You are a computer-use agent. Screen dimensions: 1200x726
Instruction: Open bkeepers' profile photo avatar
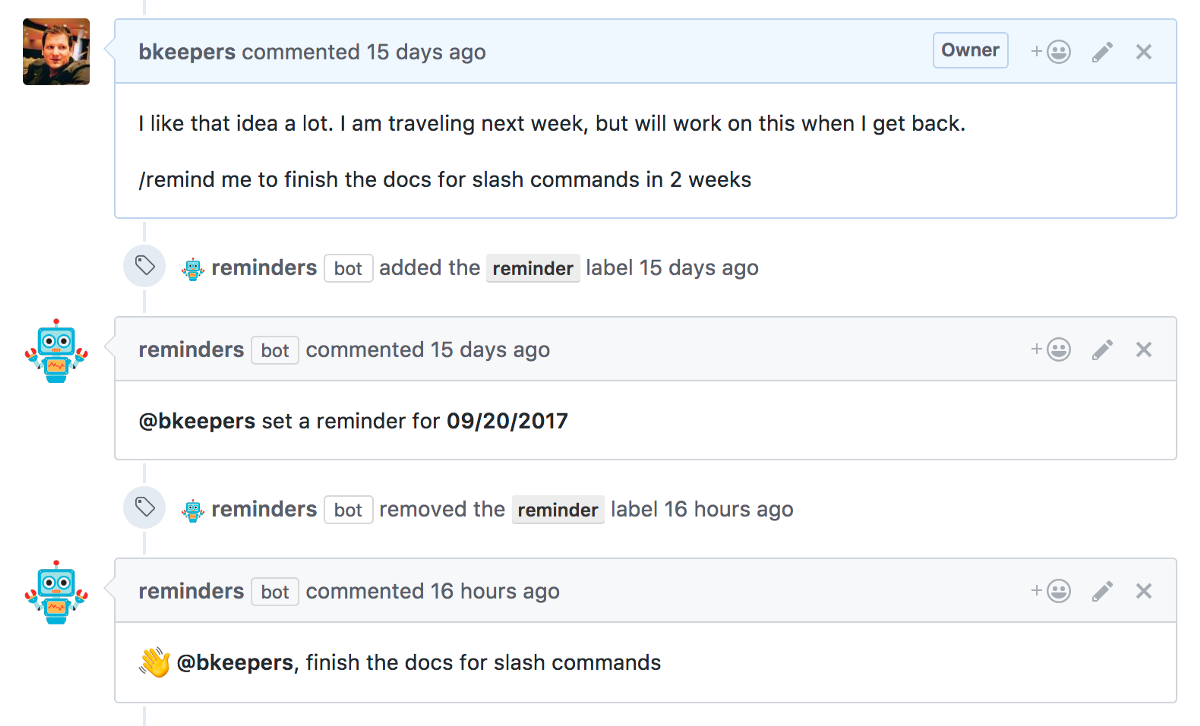coord(56,52)
